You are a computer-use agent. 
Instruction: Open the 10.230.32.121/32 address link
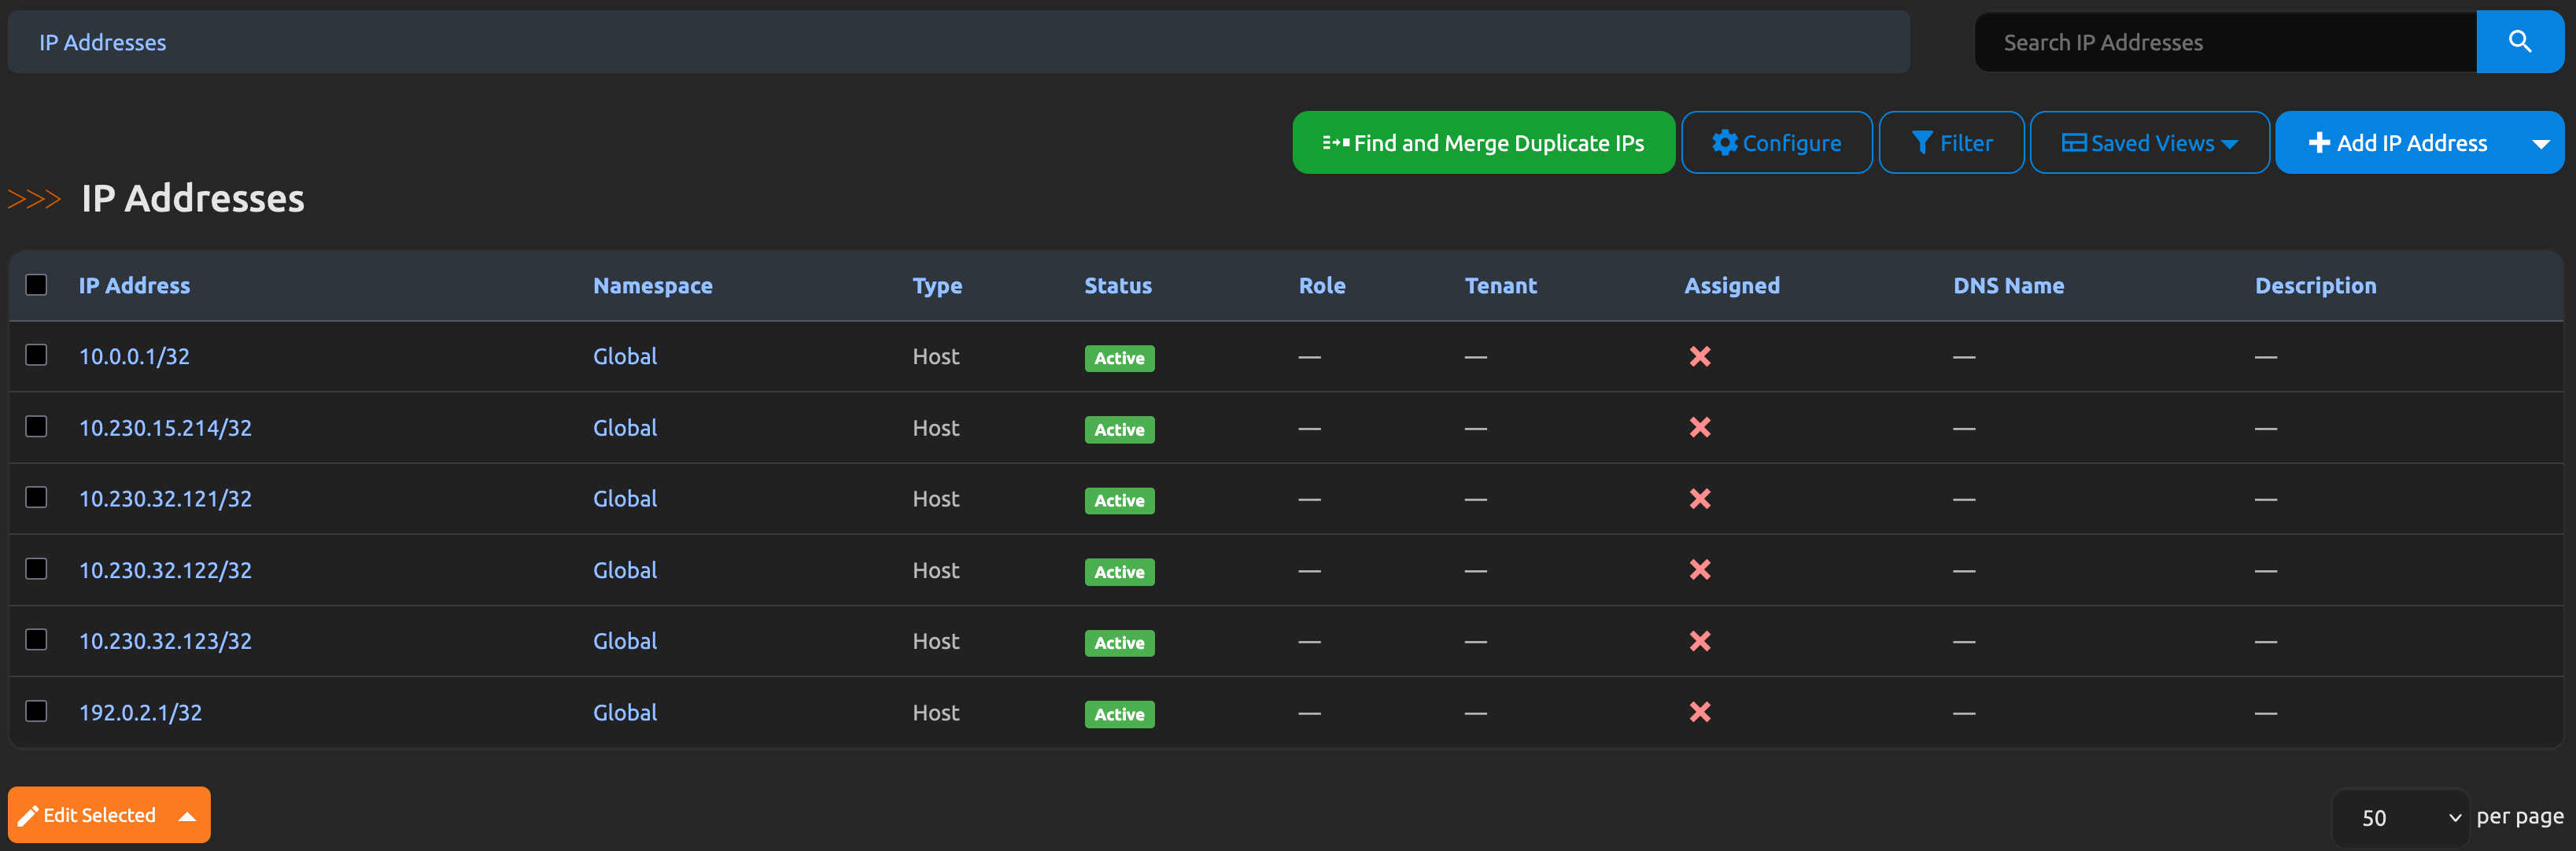click(x=165, y=499)
